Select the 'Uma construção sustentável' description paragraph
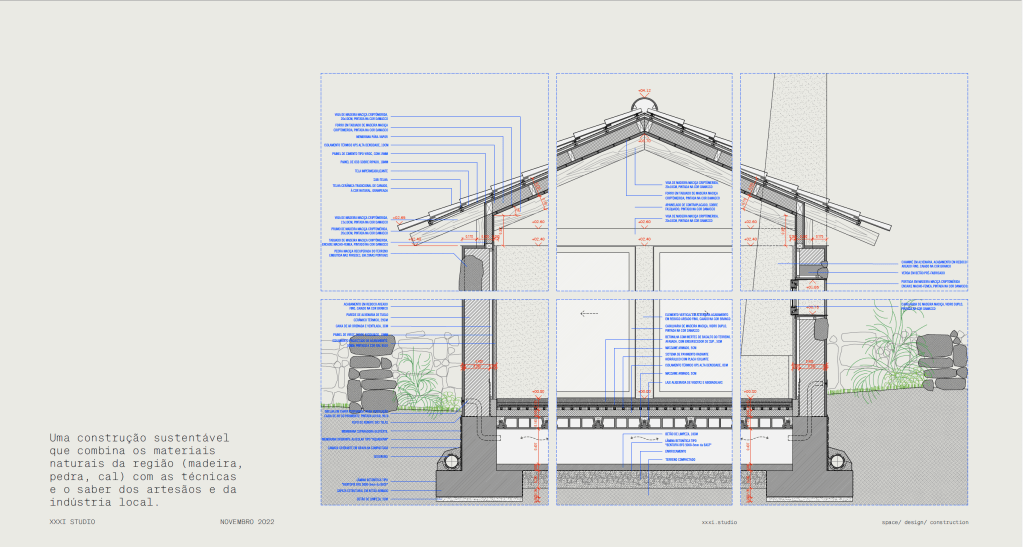The width and height of the screenshot is (1023, 547). coord(145,470)
